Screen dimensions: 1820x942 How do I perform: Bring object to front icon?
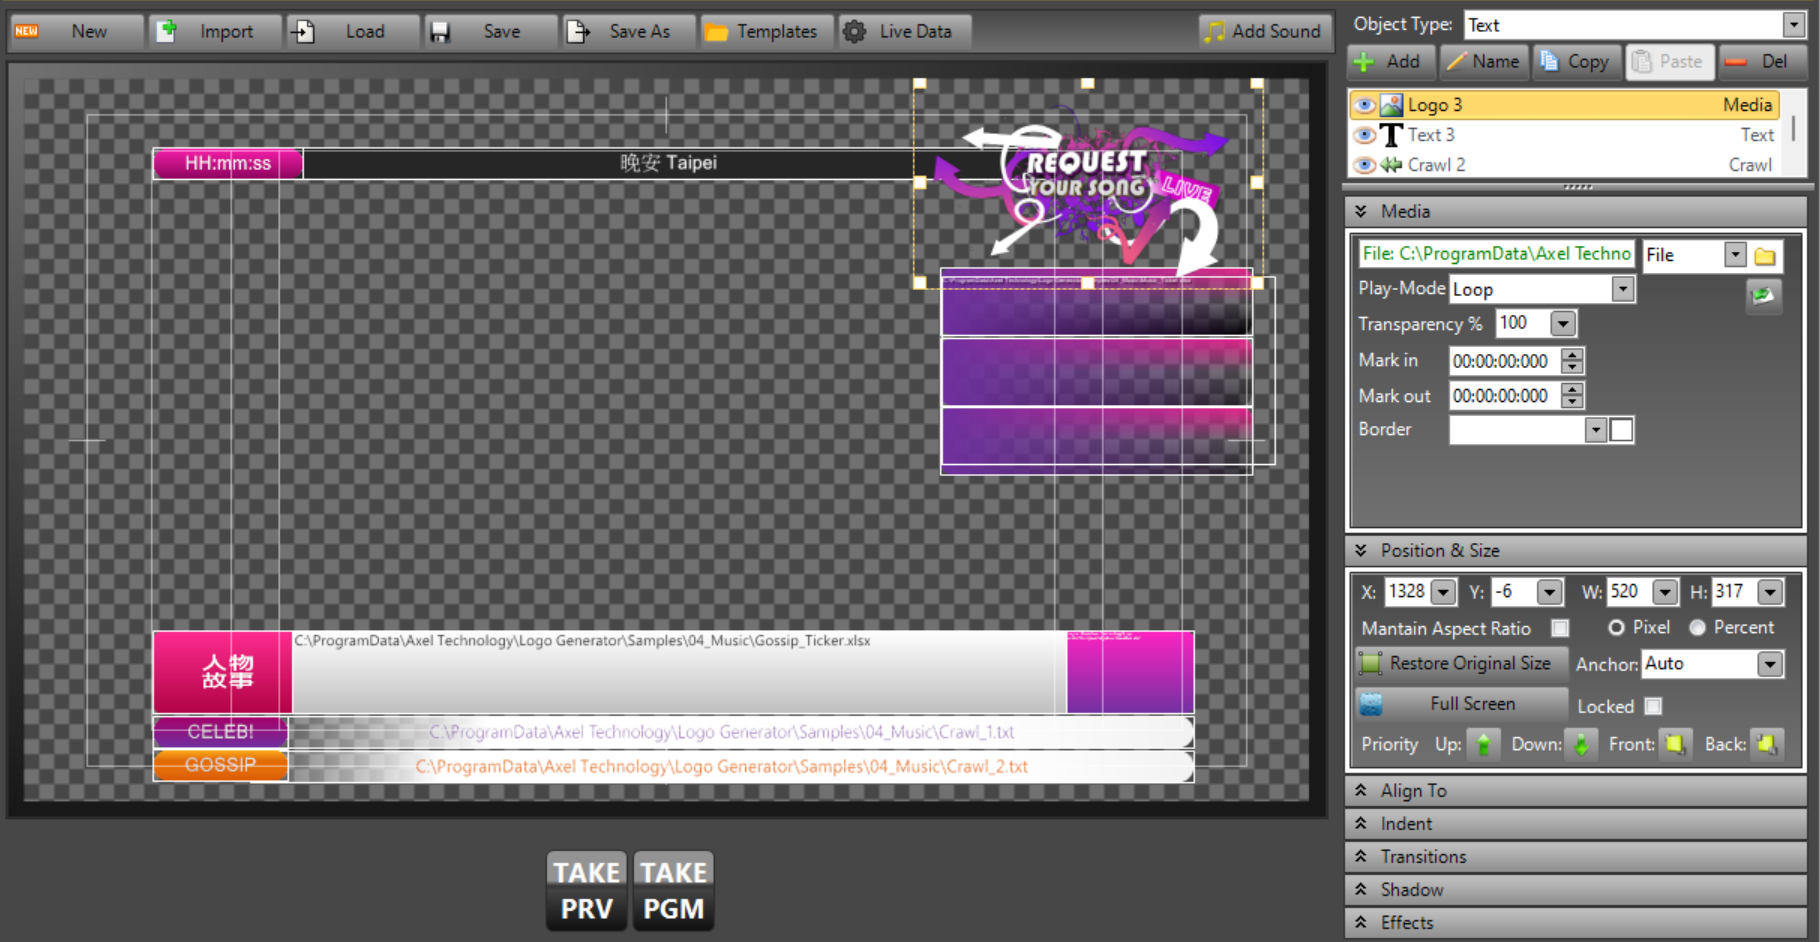pyautogui.click(x=1674, y=744)
